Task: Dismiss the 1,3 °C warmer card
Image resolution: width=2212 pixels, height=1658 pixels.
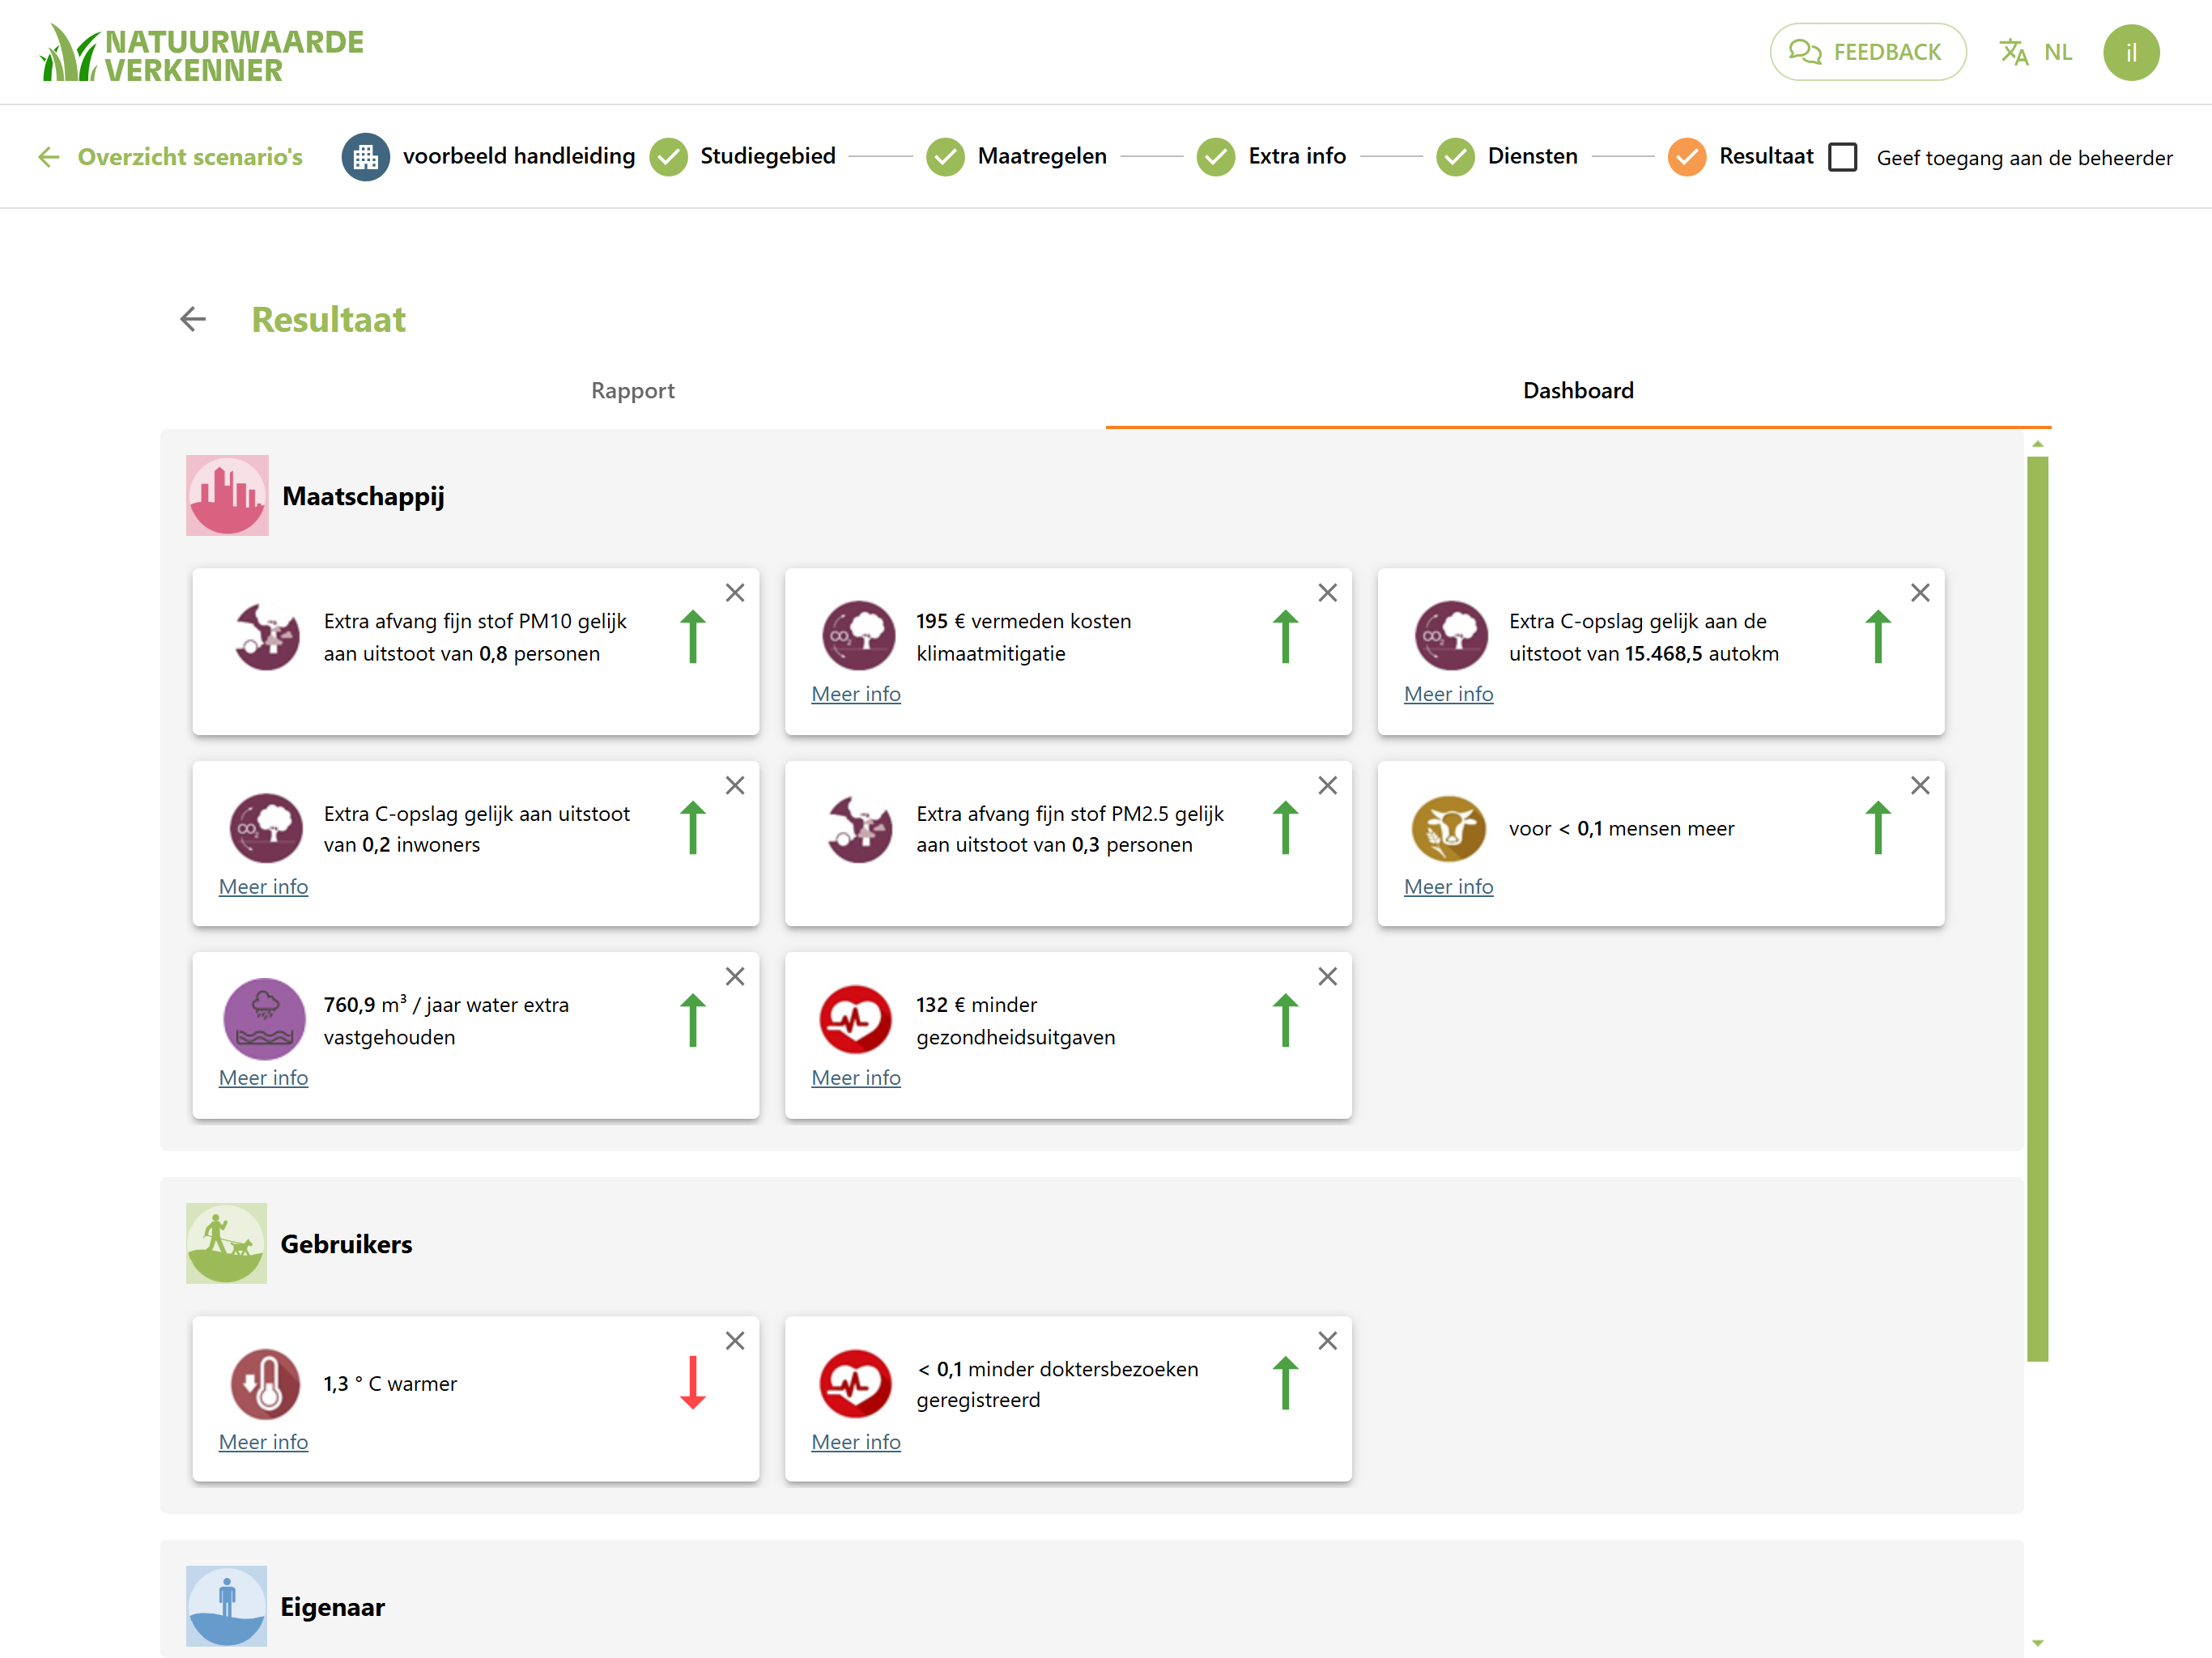Action: pyautogui.click(x=735, y=1341)
